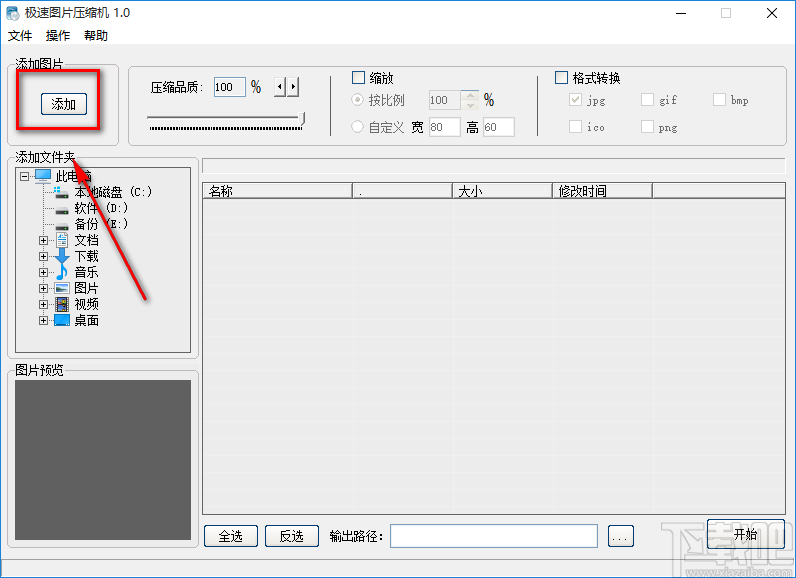796x578 pixels.
Task: Select 本地磁盘 (C:) in folder tree
Action: coord(113,192)
